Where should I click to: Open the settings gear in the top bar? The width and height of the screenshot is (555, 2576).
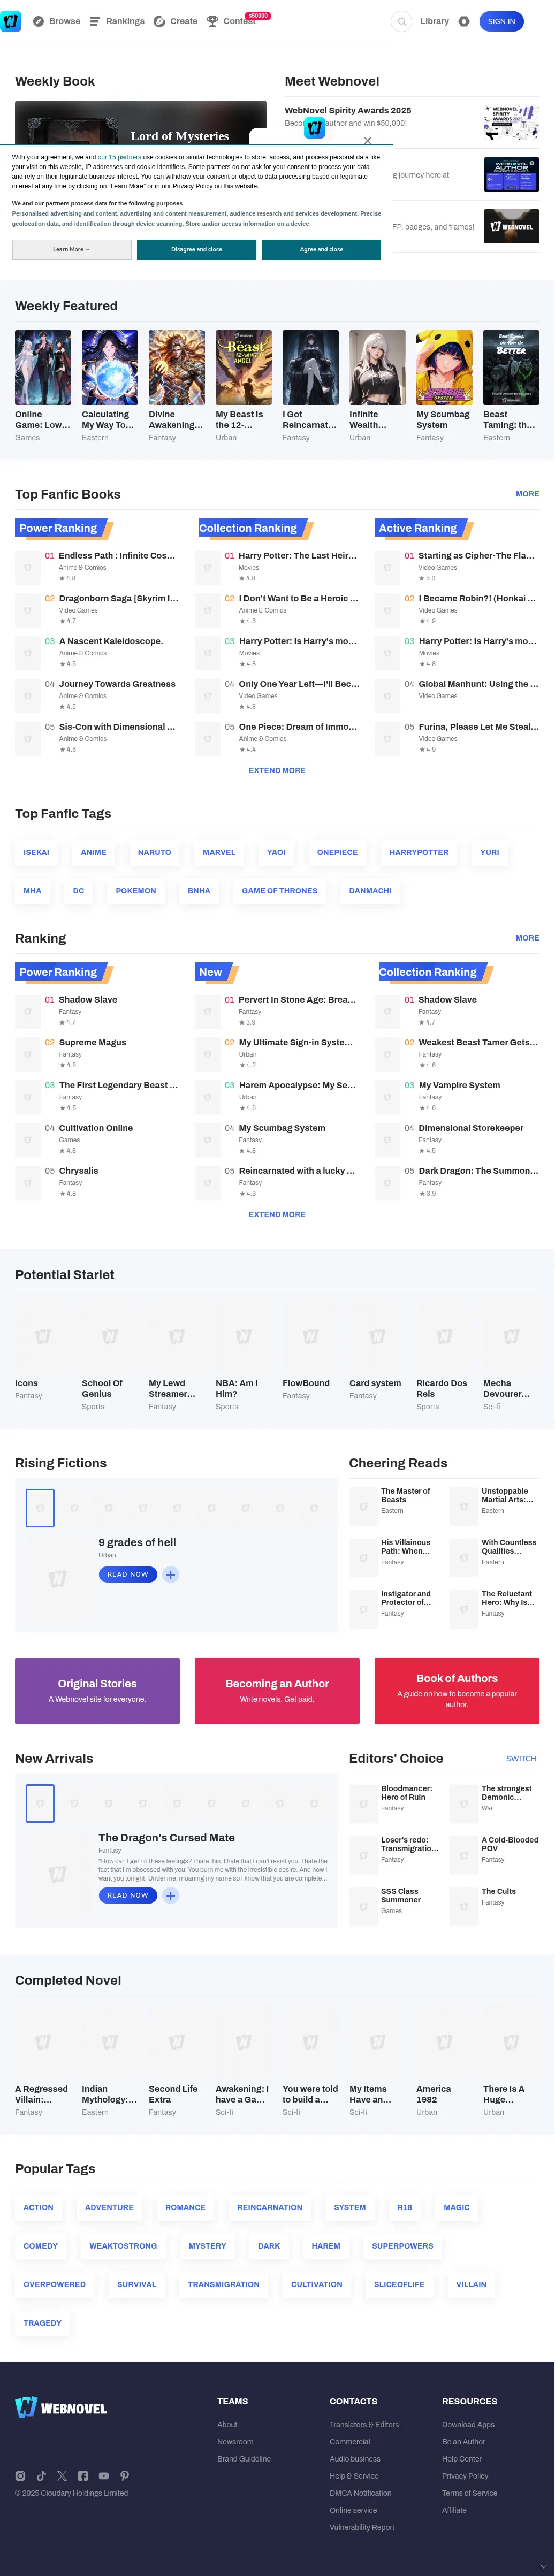(x=463, y=21)
